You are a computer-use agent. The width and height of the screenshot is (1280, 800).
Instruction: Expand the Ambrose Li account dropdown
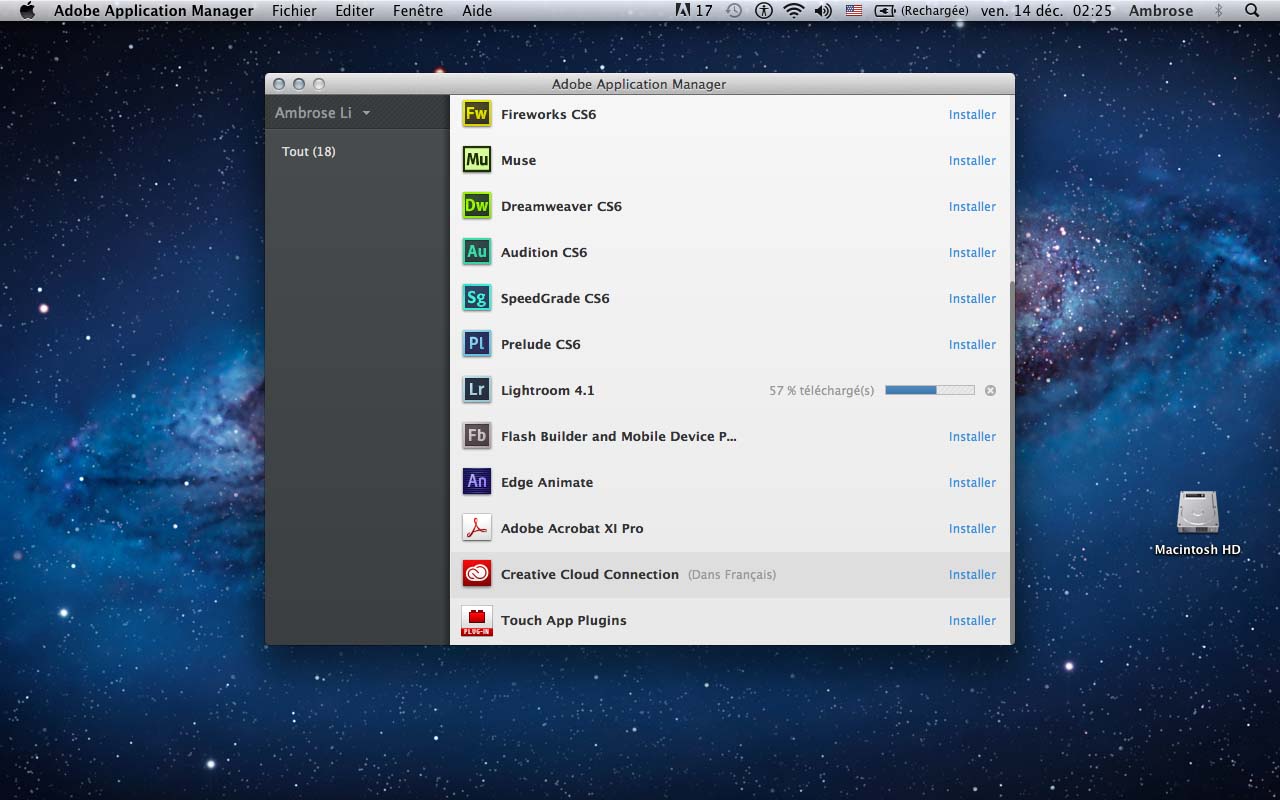coord(322,113)
